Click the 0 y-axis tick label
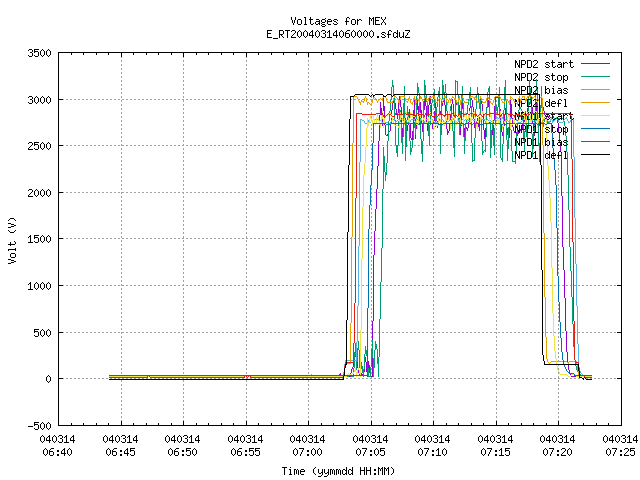The height and width of the screenshot is (480, 640). 49,380
